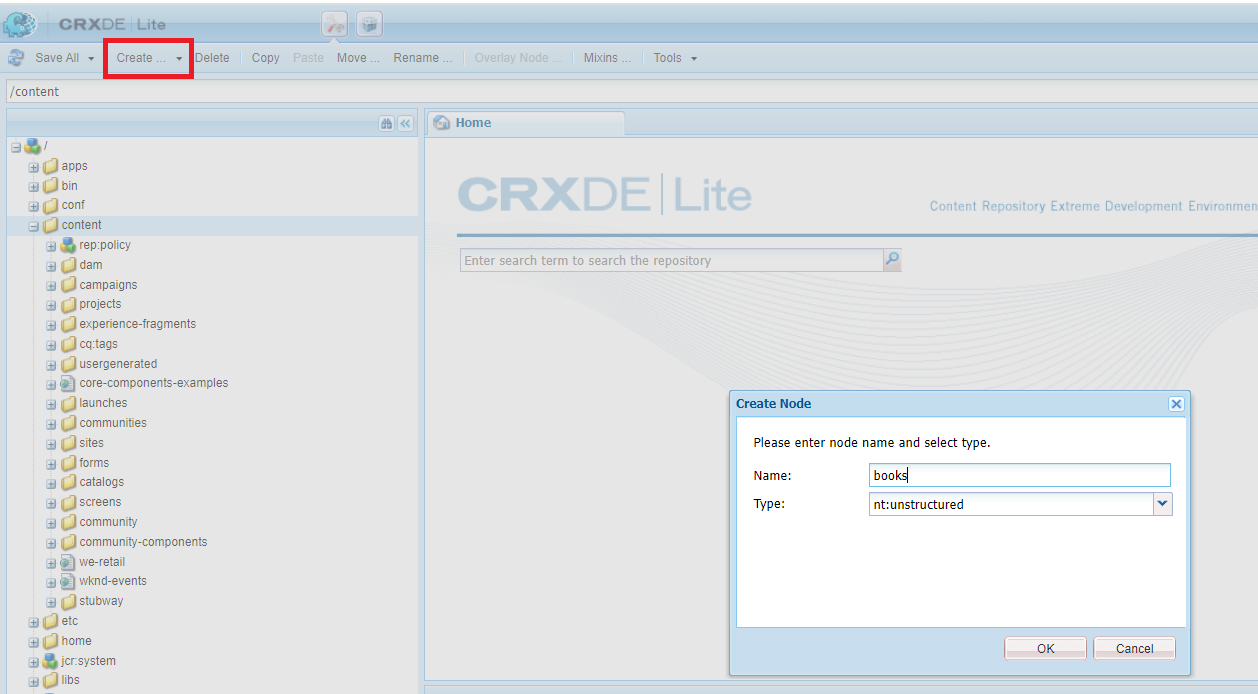Switch to the Home tab
Image resolution: width=1258 pixels, height=694 pixels.
click(x=526, y=123)
